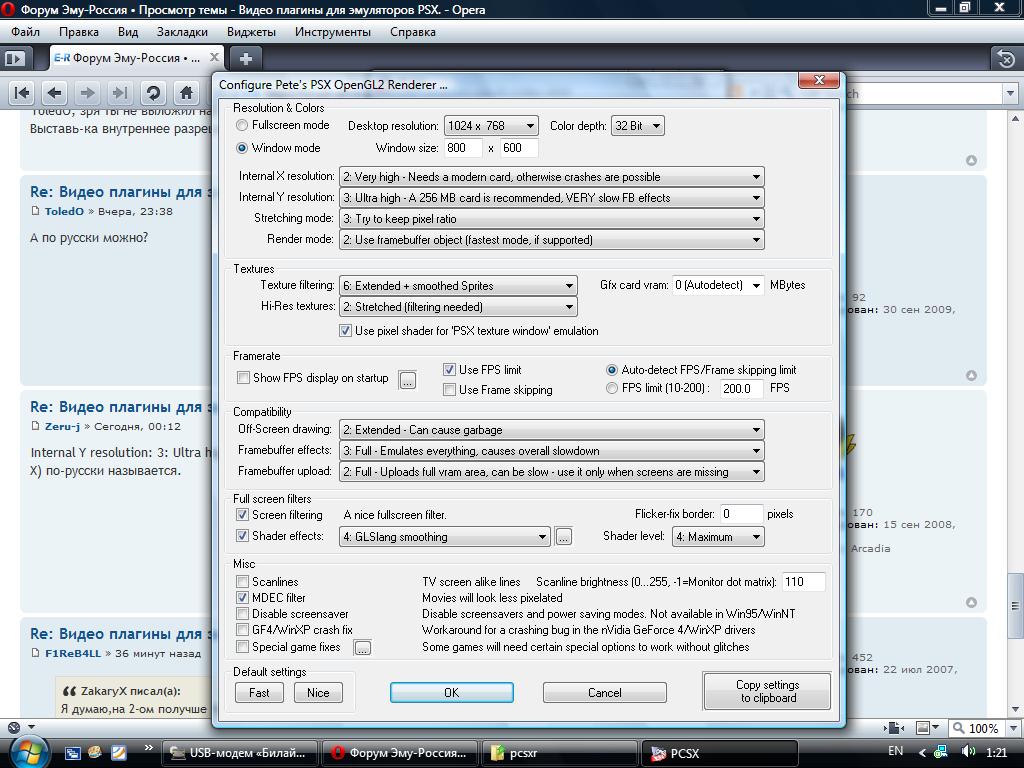Open the Закладки menu
The height and width of the screenshot is (768, 1024).
click(182, 32)
